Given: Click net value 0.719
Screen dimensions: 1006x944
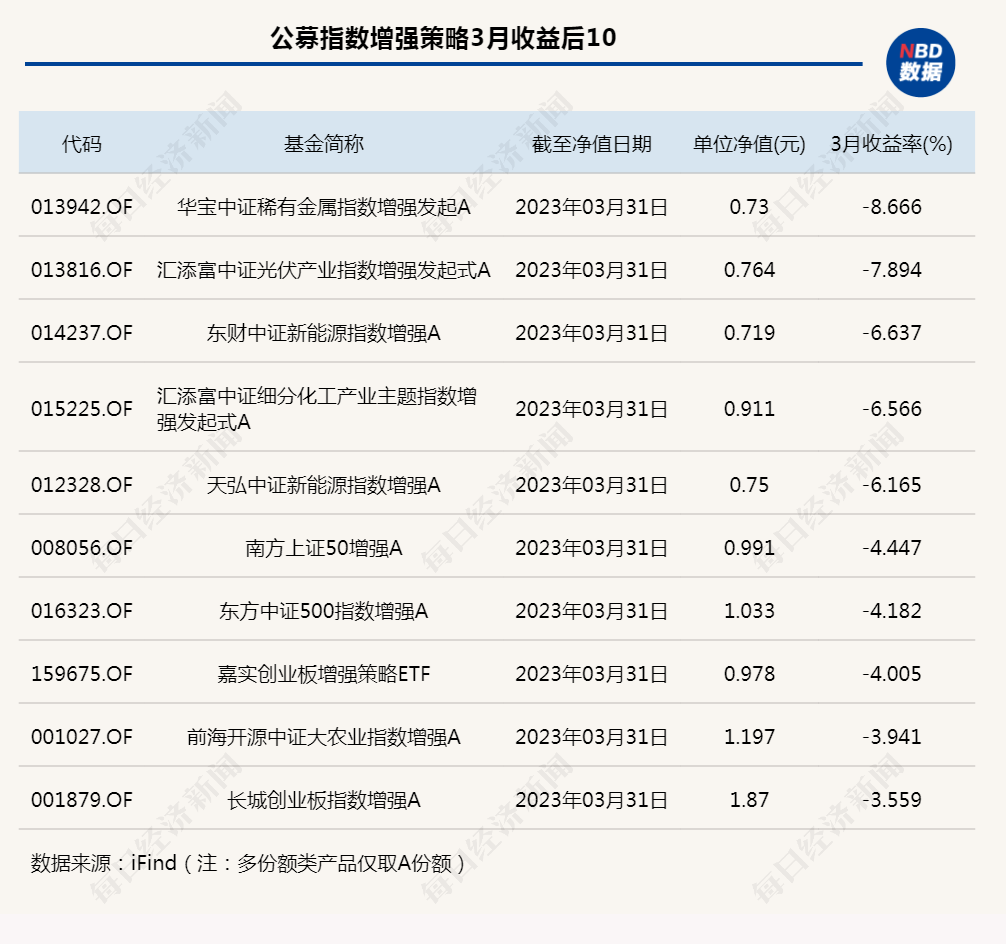Looking at the screenshot, I should 749,332.
